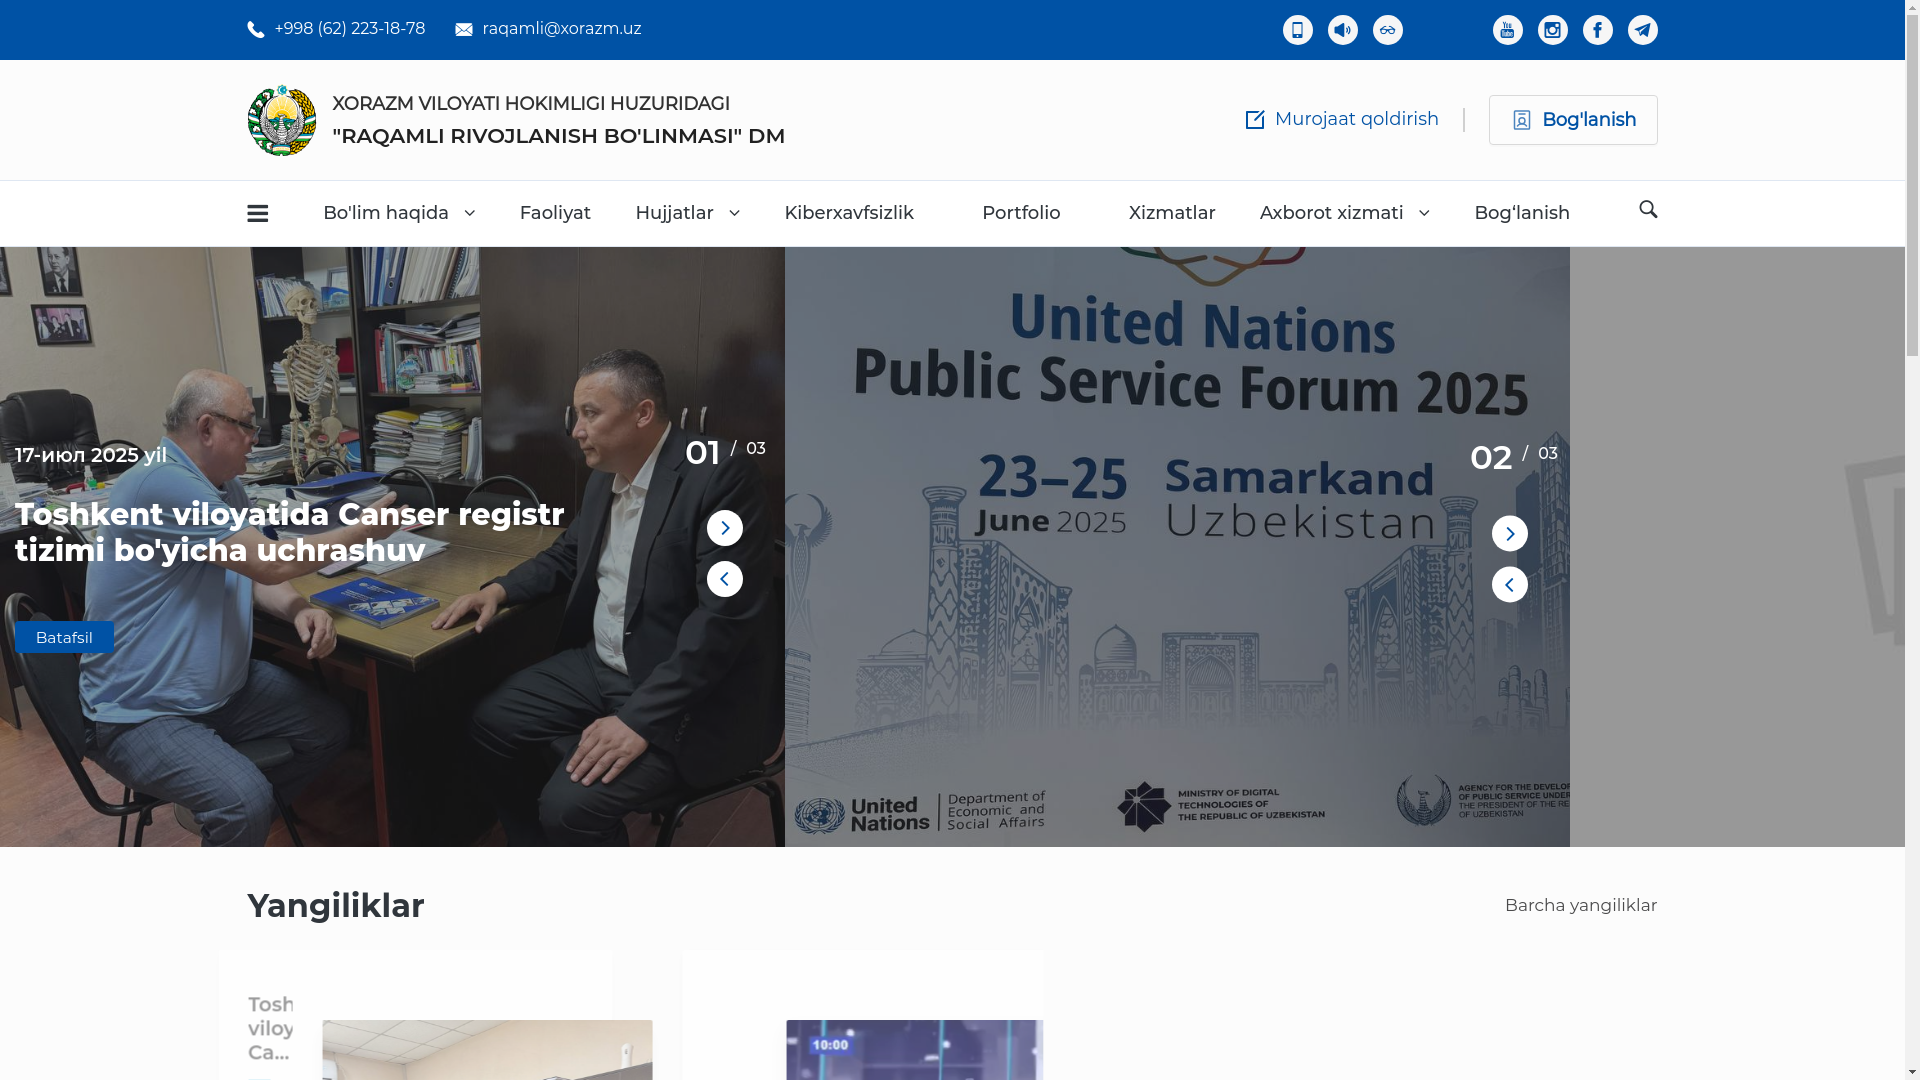1920x1080 pixels.
Task: Click the Batafsil button on the slide
Action: (64, 637)
